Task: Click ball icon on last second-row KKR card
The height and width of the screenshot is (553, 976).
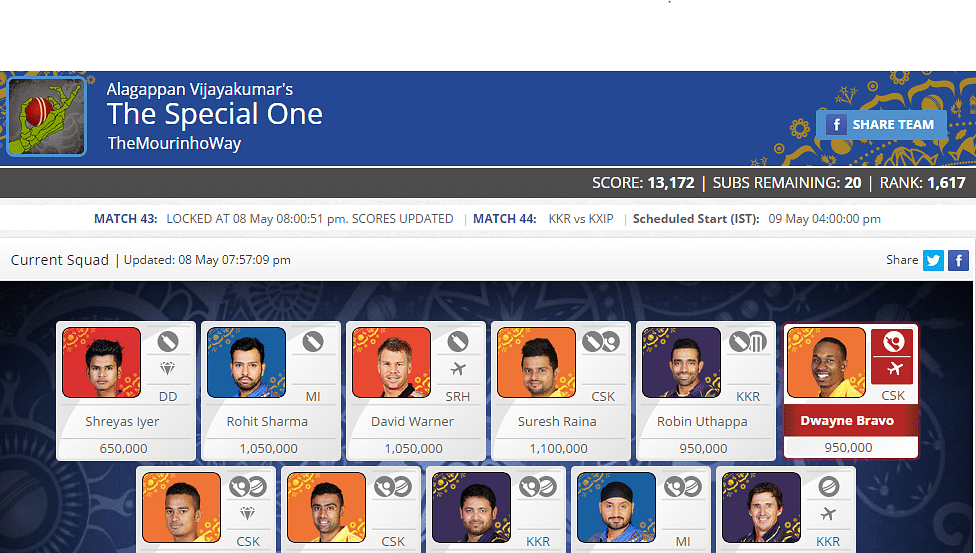Action: [828, 486]
